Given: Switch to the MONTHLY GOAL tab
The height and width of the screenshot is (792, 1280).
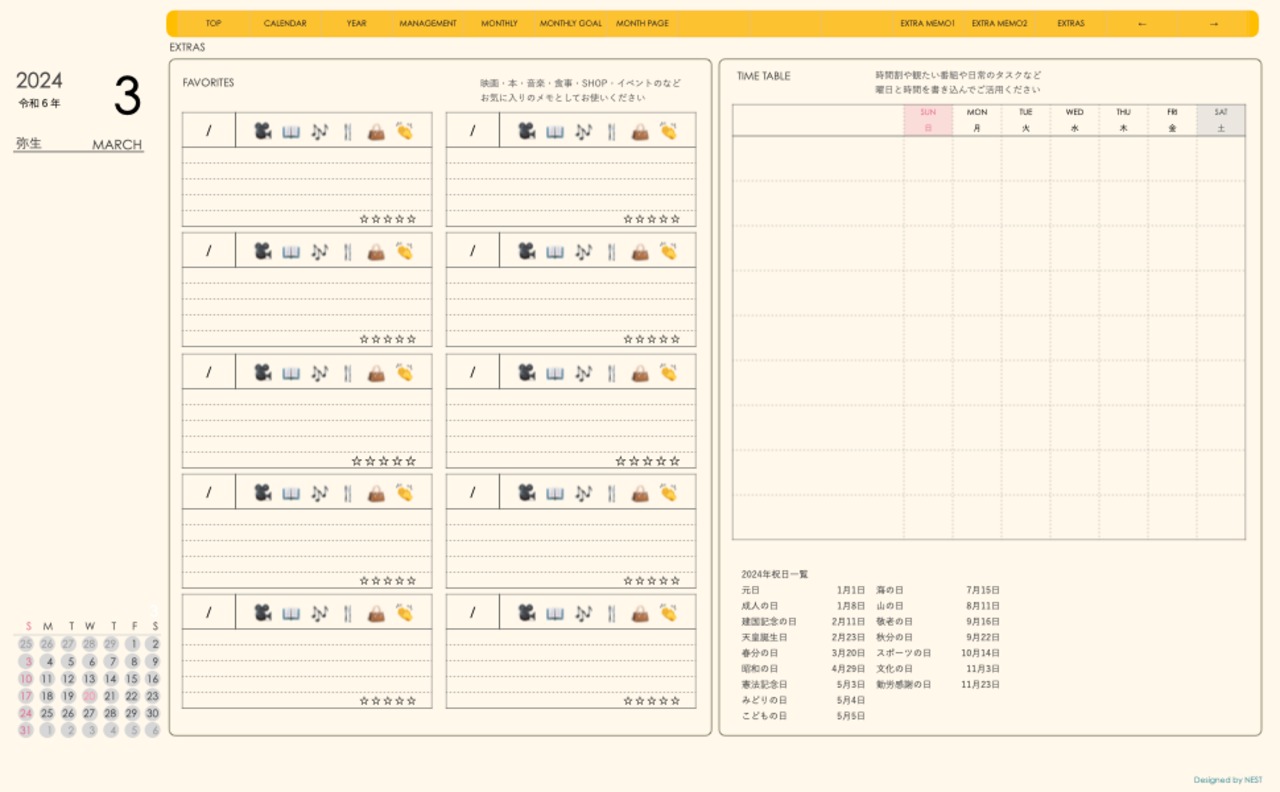Looking at the screenshot, I should coord(571,24).
